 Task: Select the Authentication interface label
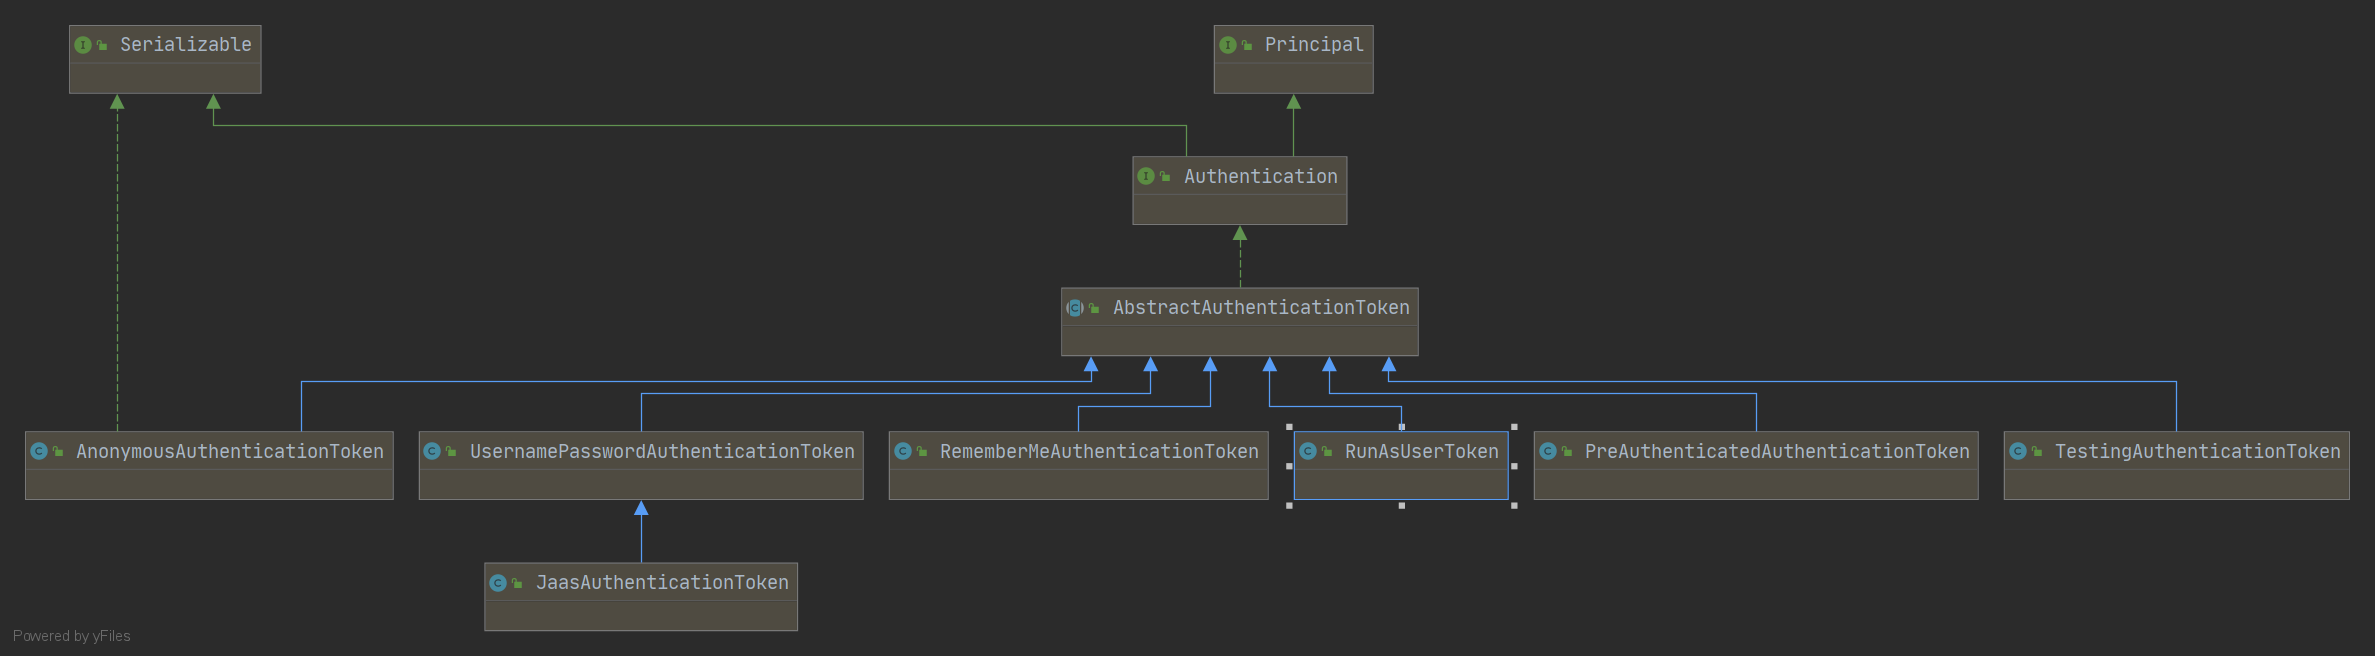pyautogui.click(x=1260, y=176)
